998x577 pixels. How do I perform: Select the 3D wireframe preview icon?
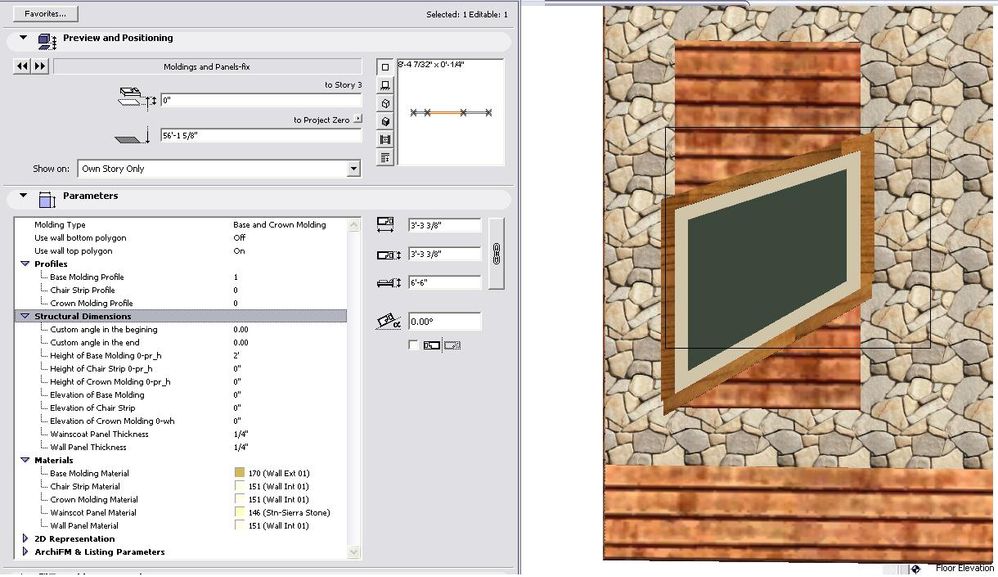[385, 105]
